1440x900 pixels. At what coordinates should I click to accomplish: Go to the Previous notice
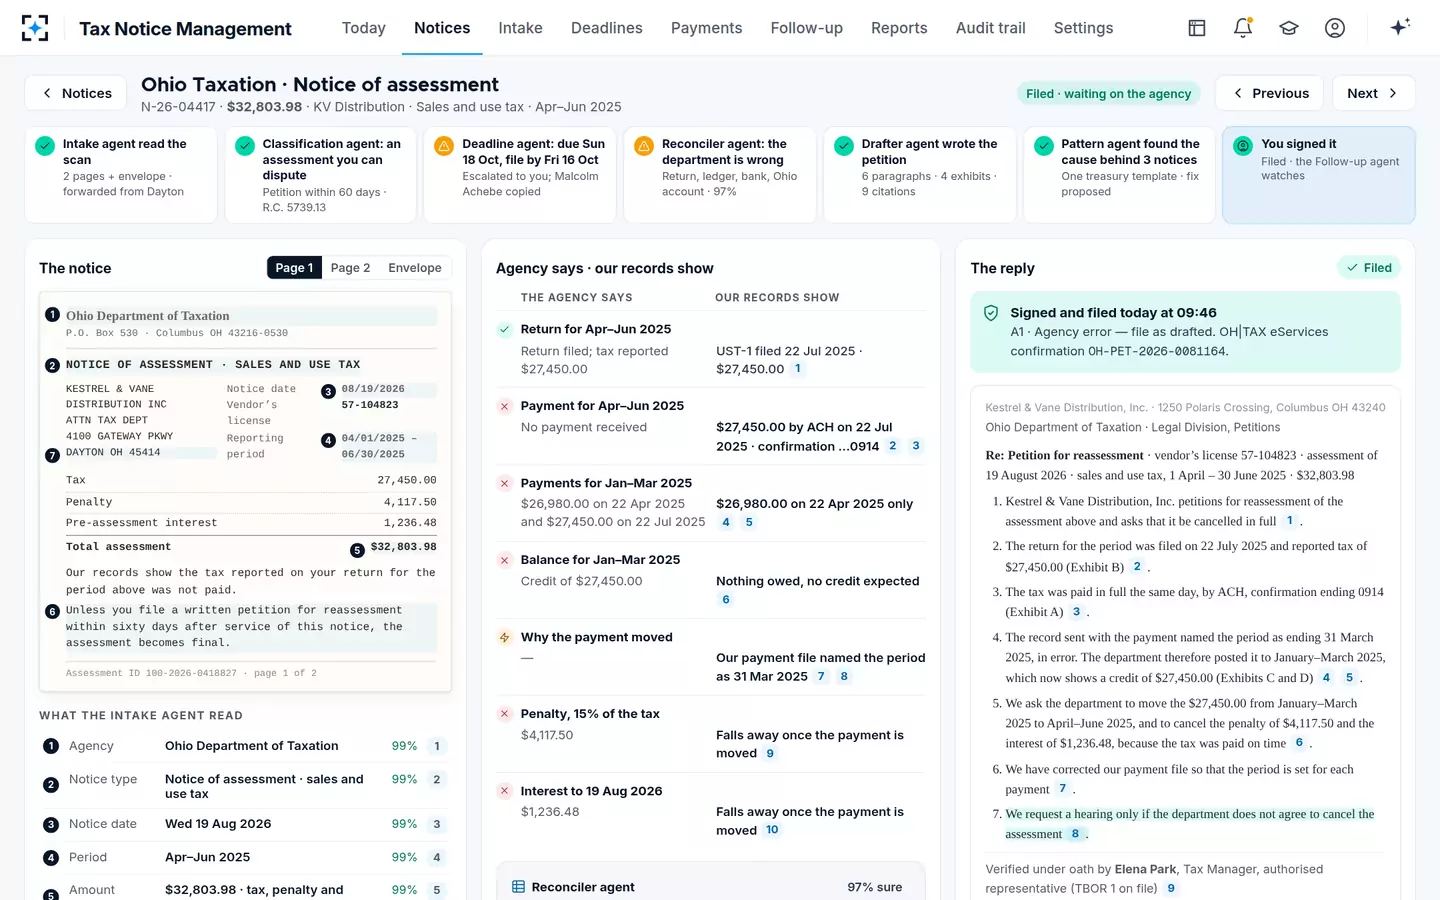coord(1270,93)
